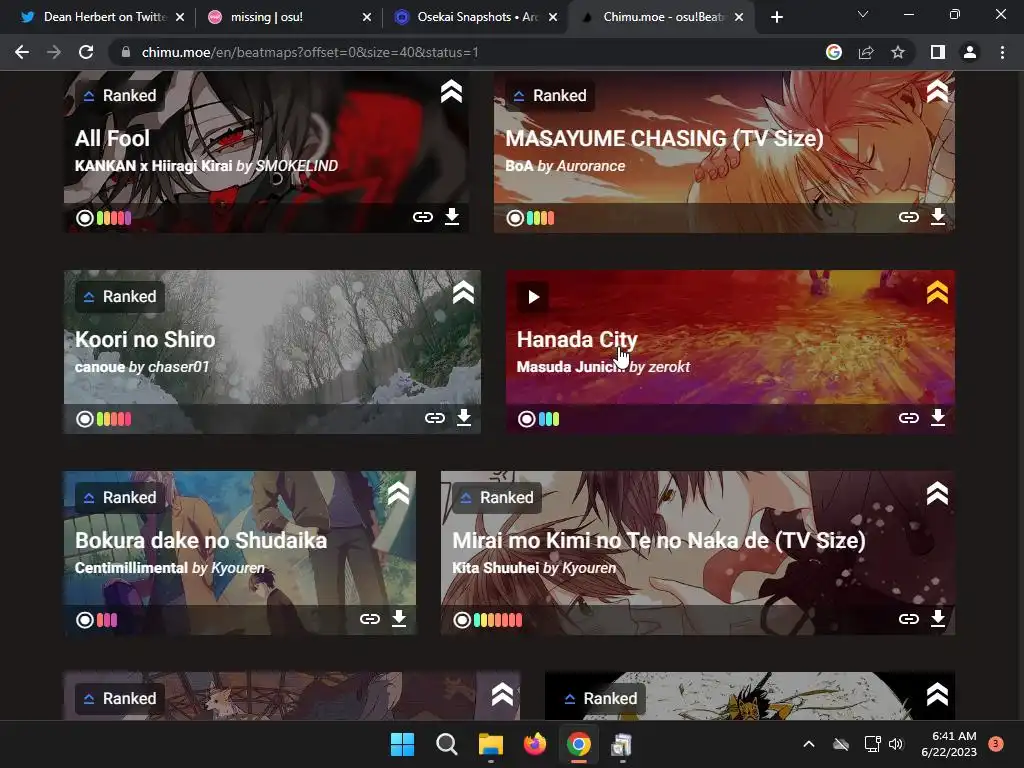Toggle the browser side panel
Viewport: 1024px width, 768px height.
coord(938,52)
